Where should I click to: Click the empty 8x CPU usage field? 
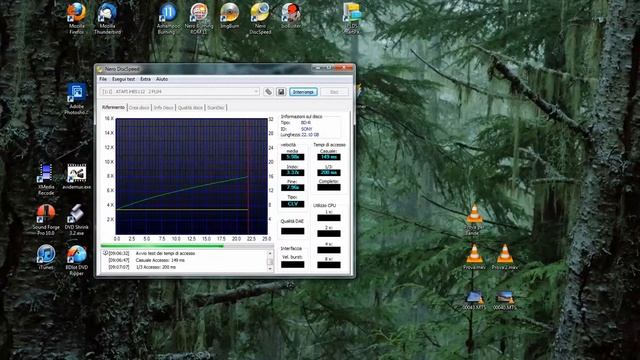[x=329, y=265]
